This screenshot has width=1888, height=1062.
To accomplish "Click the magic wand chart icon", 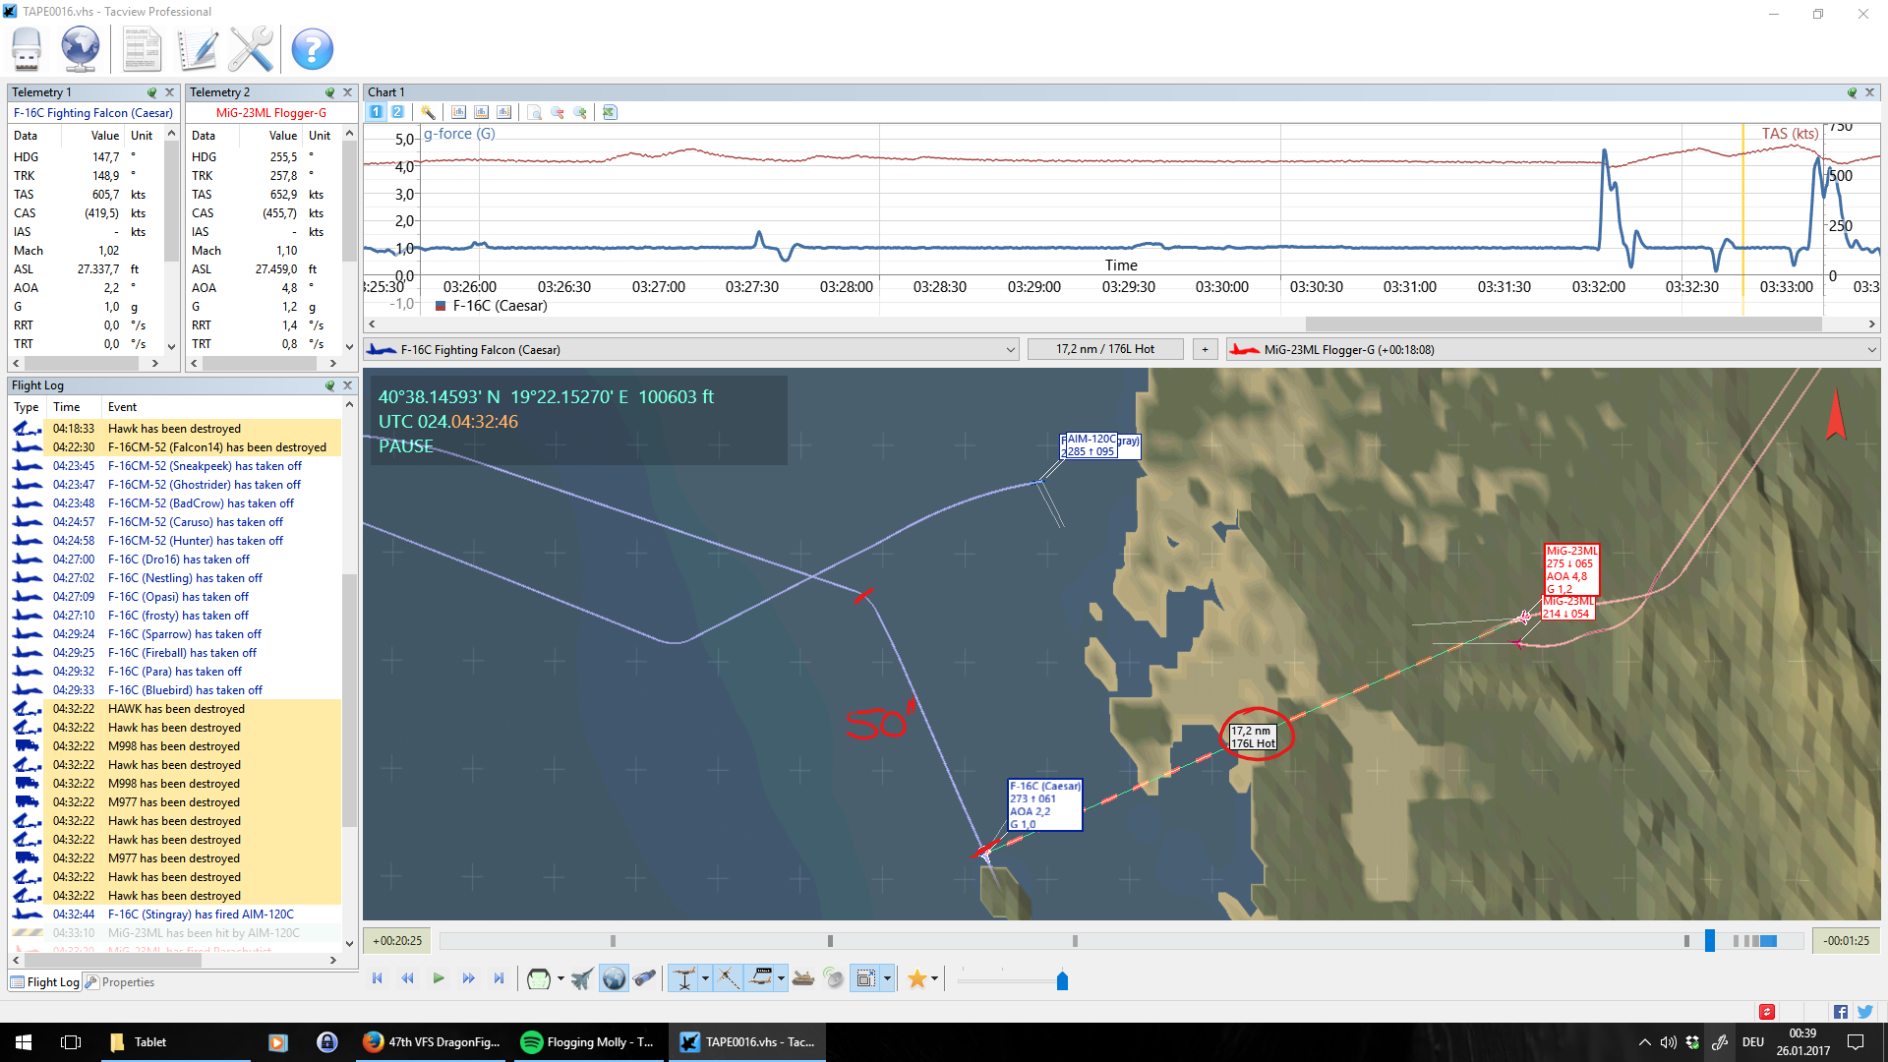I will pyautogui.click(x=428, y=112).
